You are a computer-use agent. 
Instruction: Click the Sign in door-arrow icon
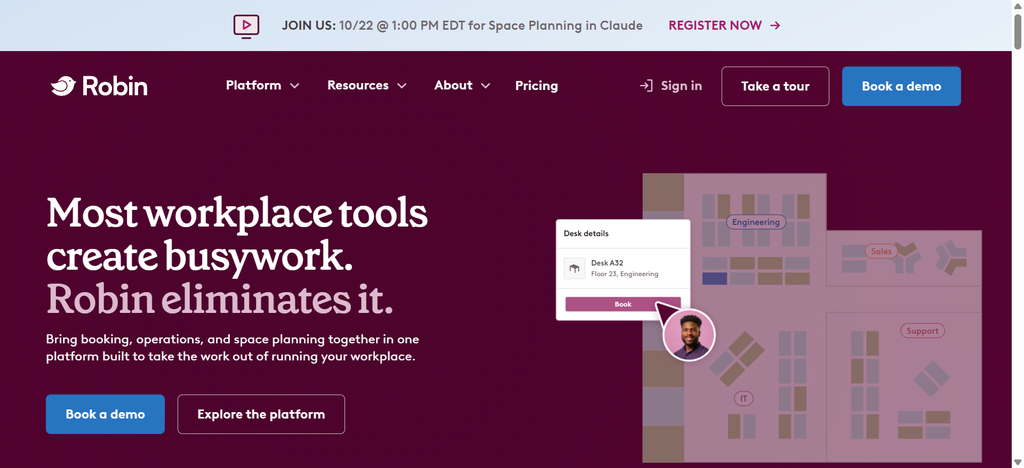click(x=646, y=86)
